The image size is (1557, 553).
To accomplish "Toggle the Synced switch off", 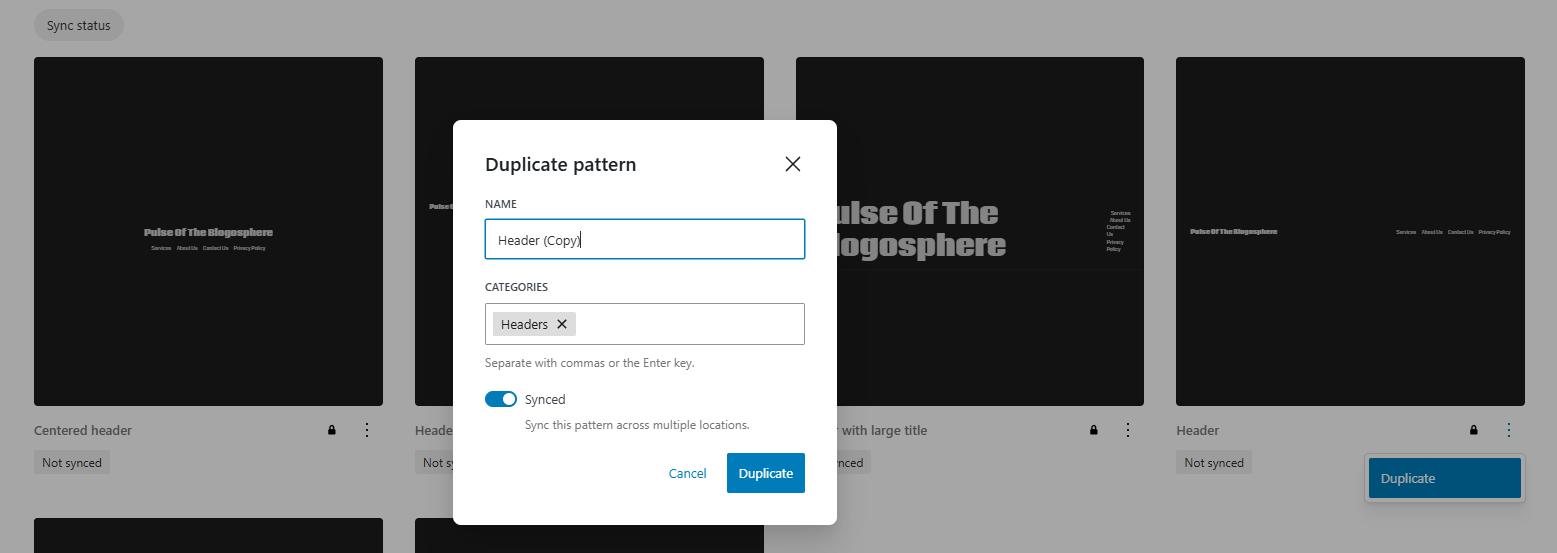I will pyautogui.click(x=501, y=399).
